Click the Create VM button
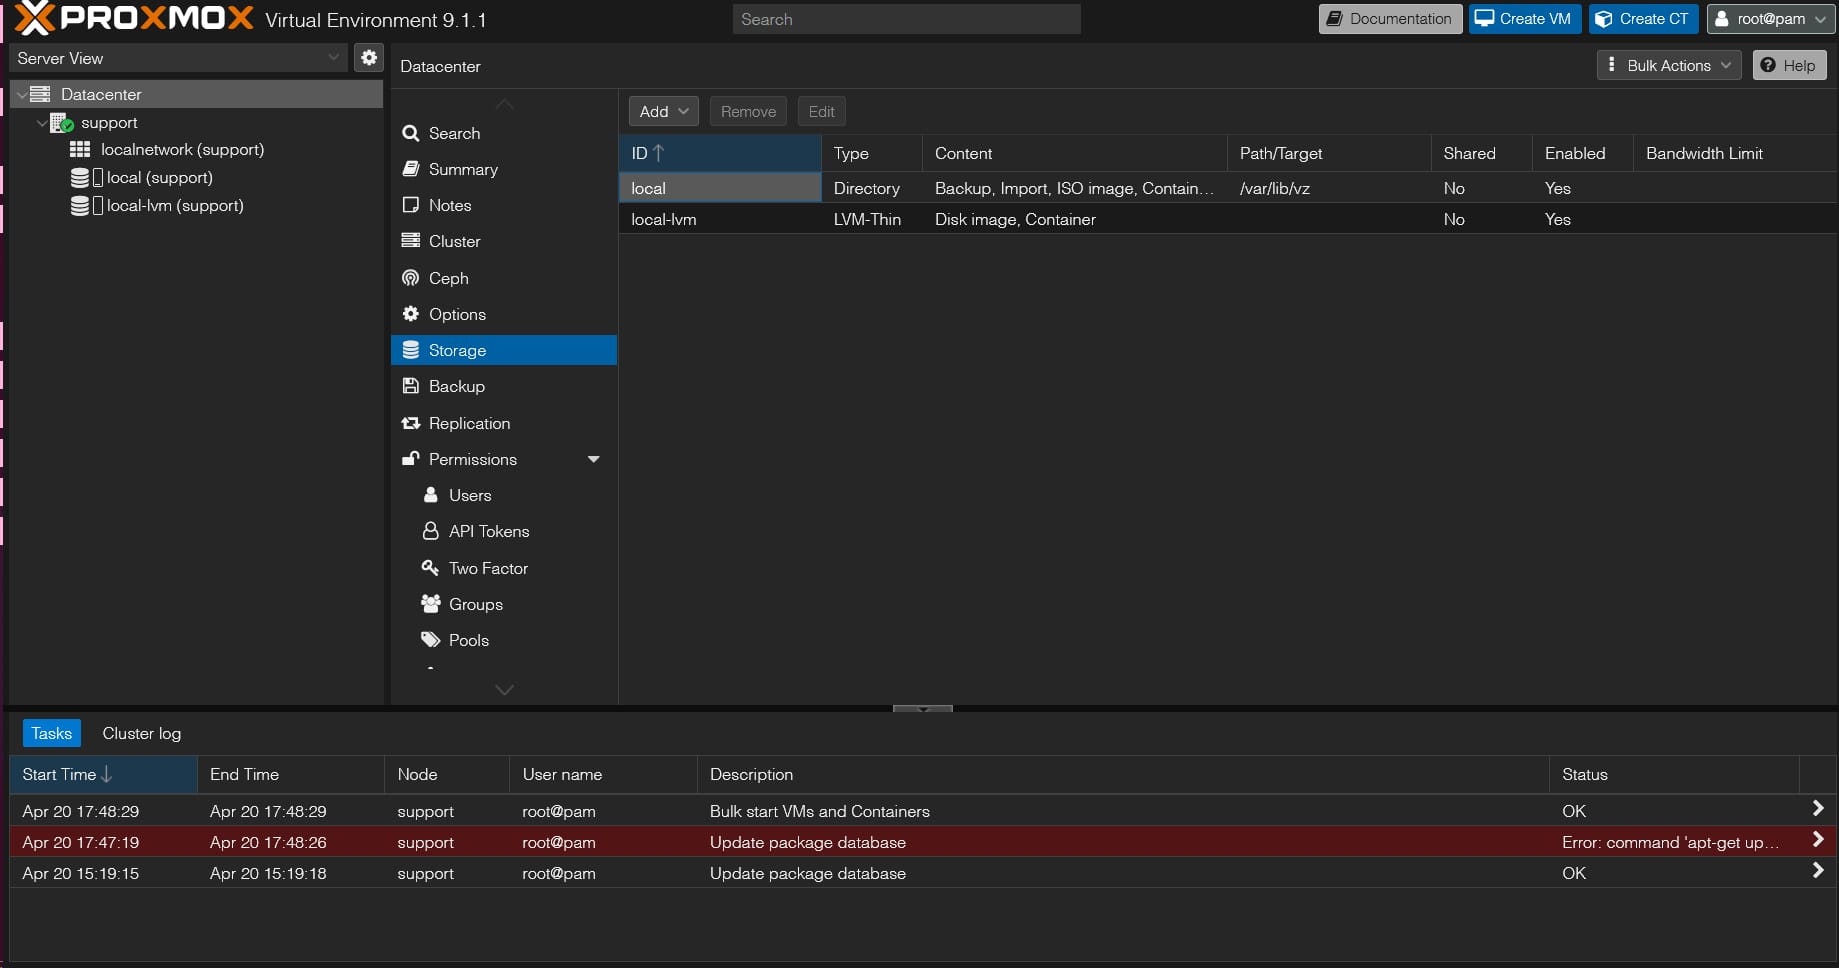This screenshot has height=968, width=1839. pos(1524,19)
